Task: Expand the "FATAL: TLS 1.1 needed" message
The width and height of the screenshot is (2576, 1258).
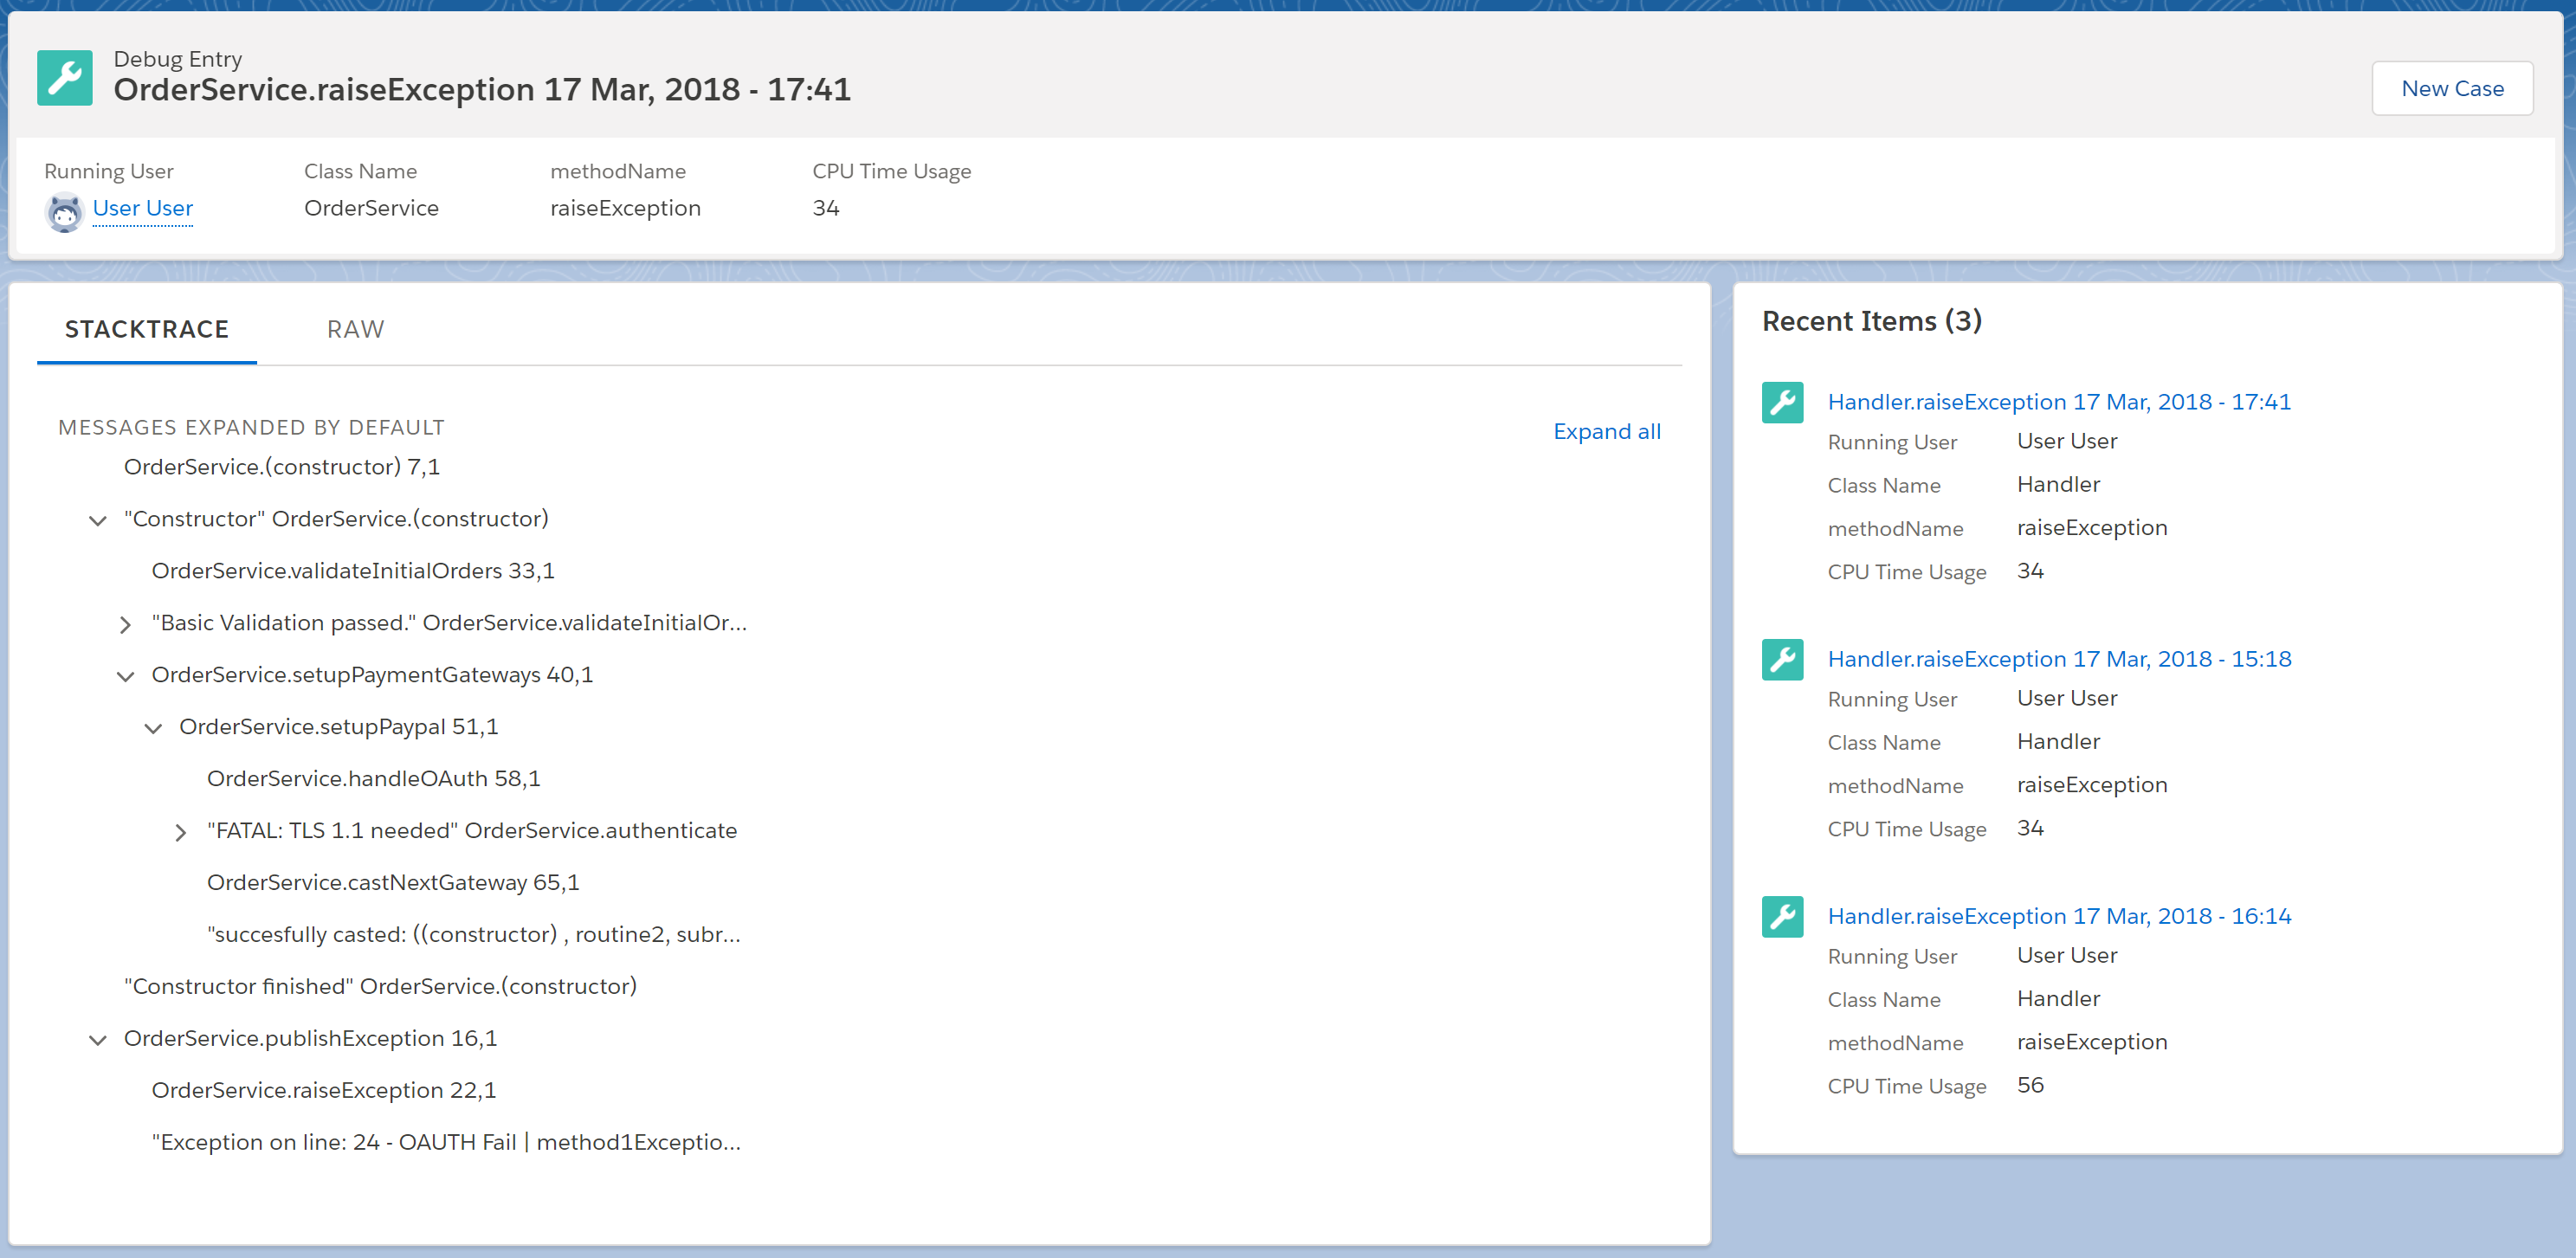Action: [181, 832]
